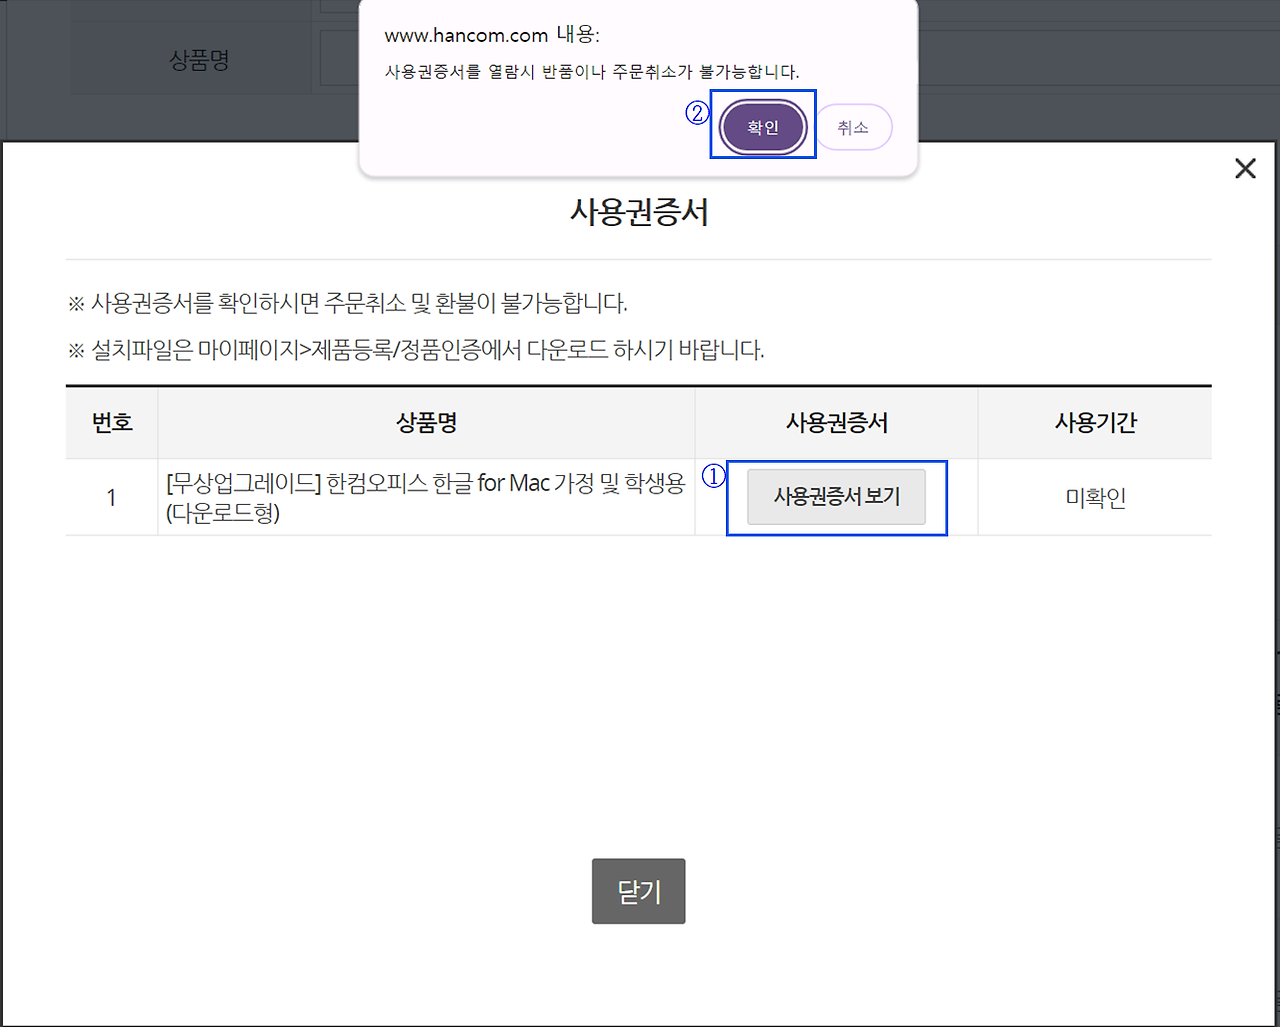Close the 사용권증서 popup with X icon
Viewport: 1280px width, 1027px height.
click(1245, 168)
